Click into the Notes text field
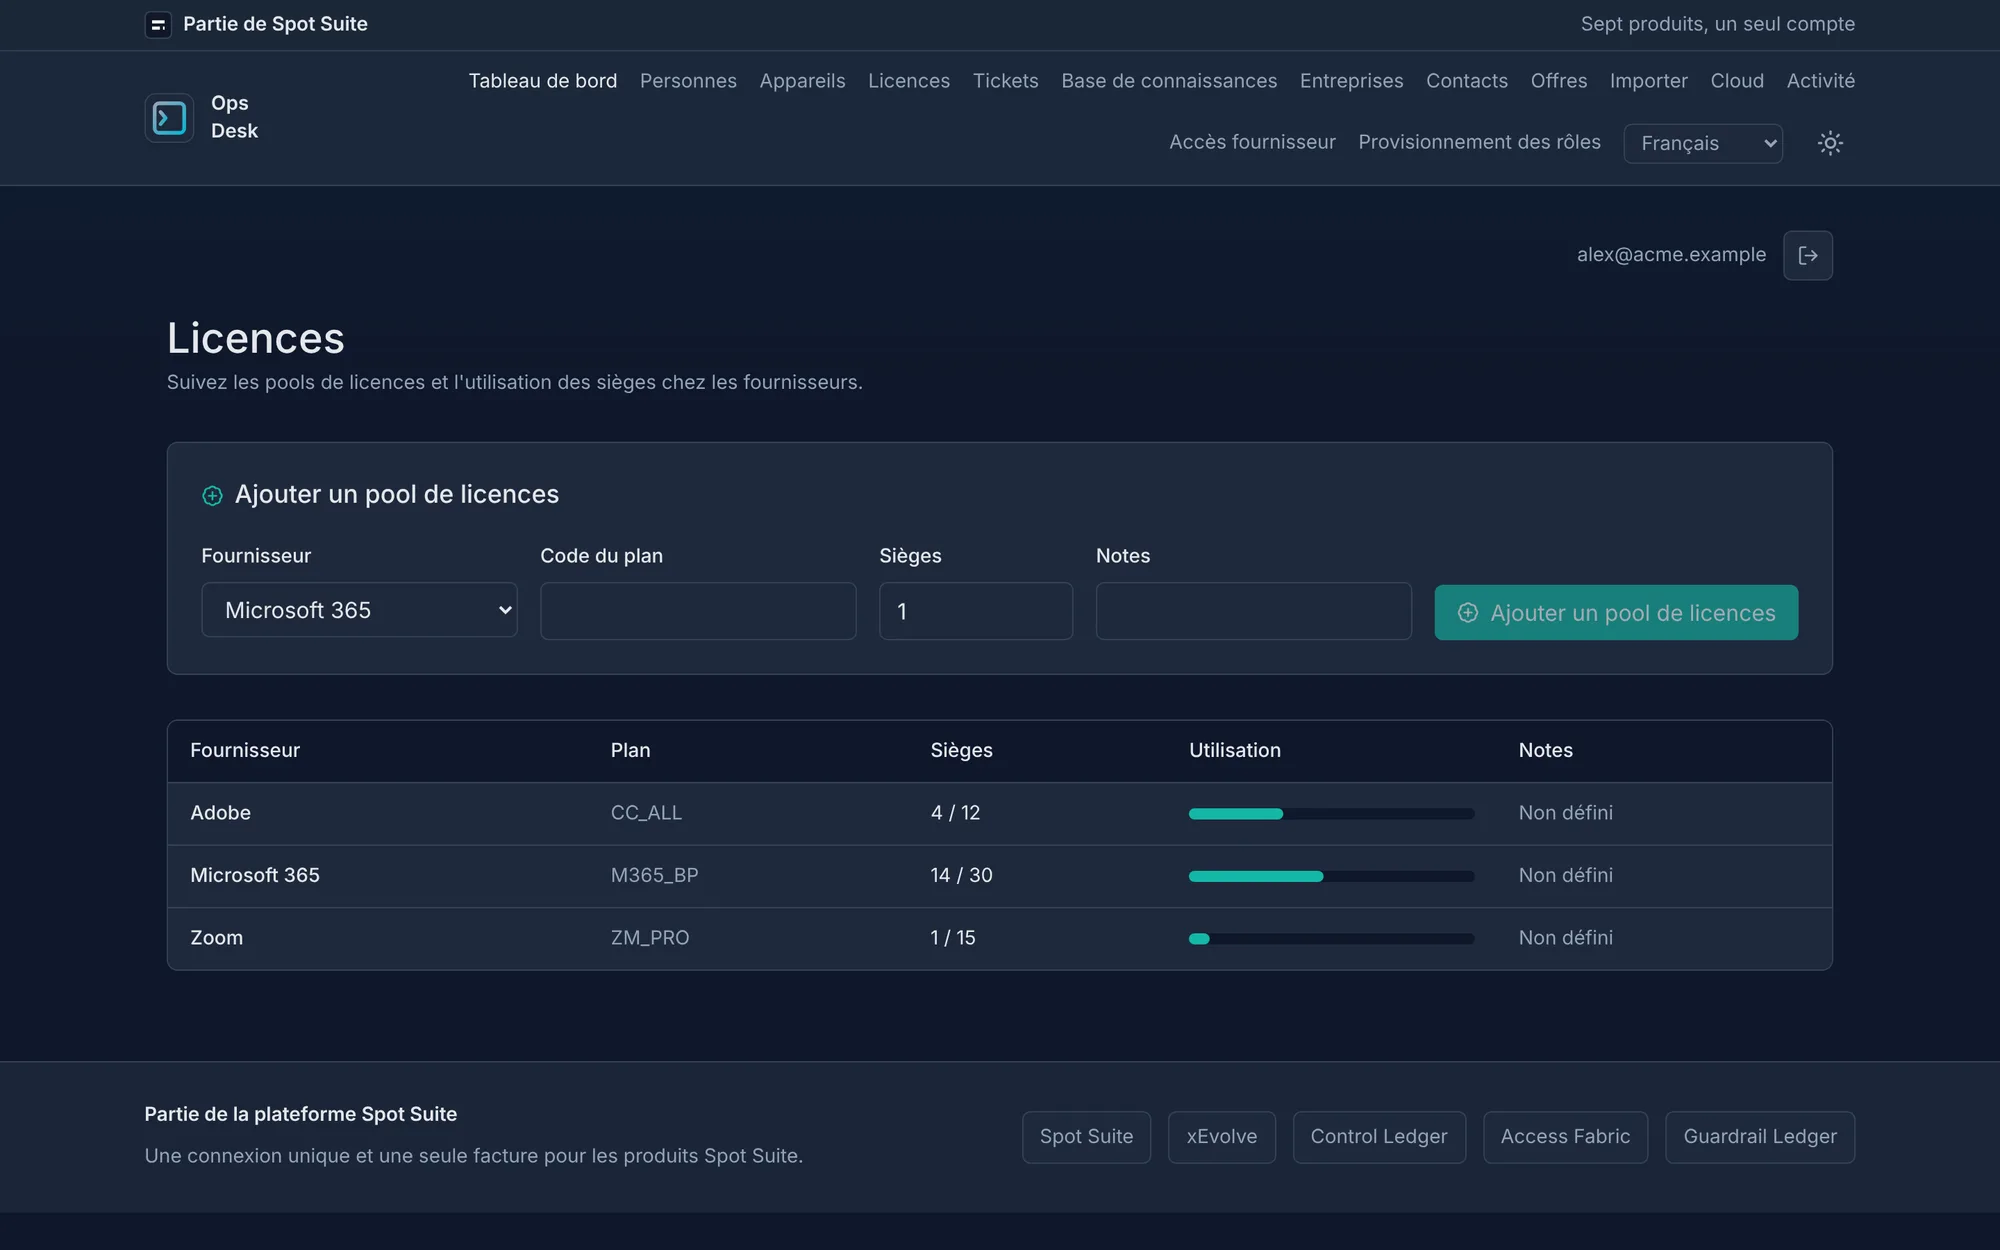Image resolution: width=2000 pixels, height=1250 pixels. [x=1254, y=611]
